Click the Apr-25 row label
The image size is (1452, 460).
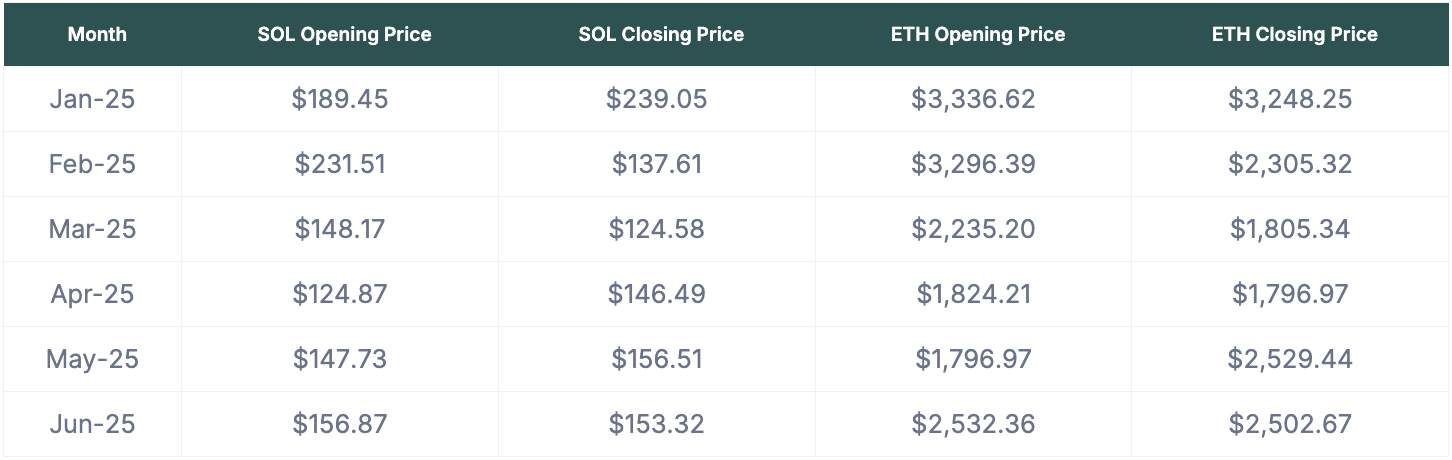point(92,294)
